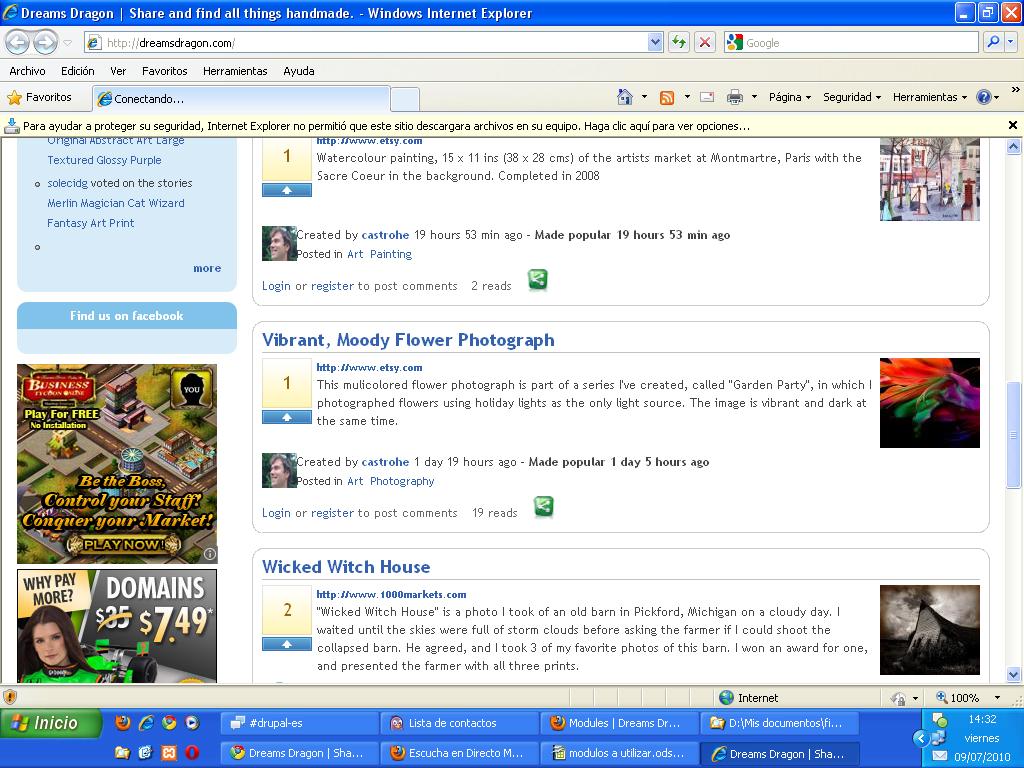
Task: Vote up the Wicked Witch House story
Action: (x=287, y=644)
